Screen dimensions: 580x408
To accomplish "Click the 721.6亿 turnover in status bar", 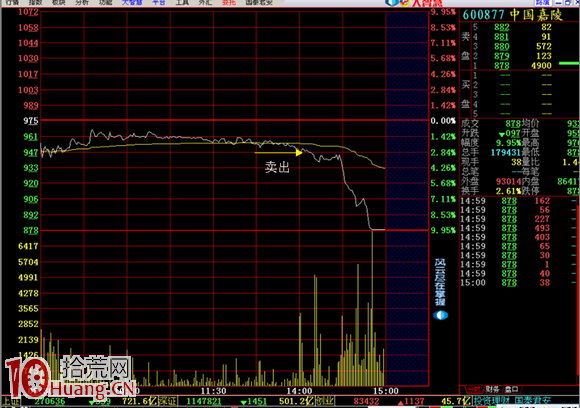I will tap(140, 401).
